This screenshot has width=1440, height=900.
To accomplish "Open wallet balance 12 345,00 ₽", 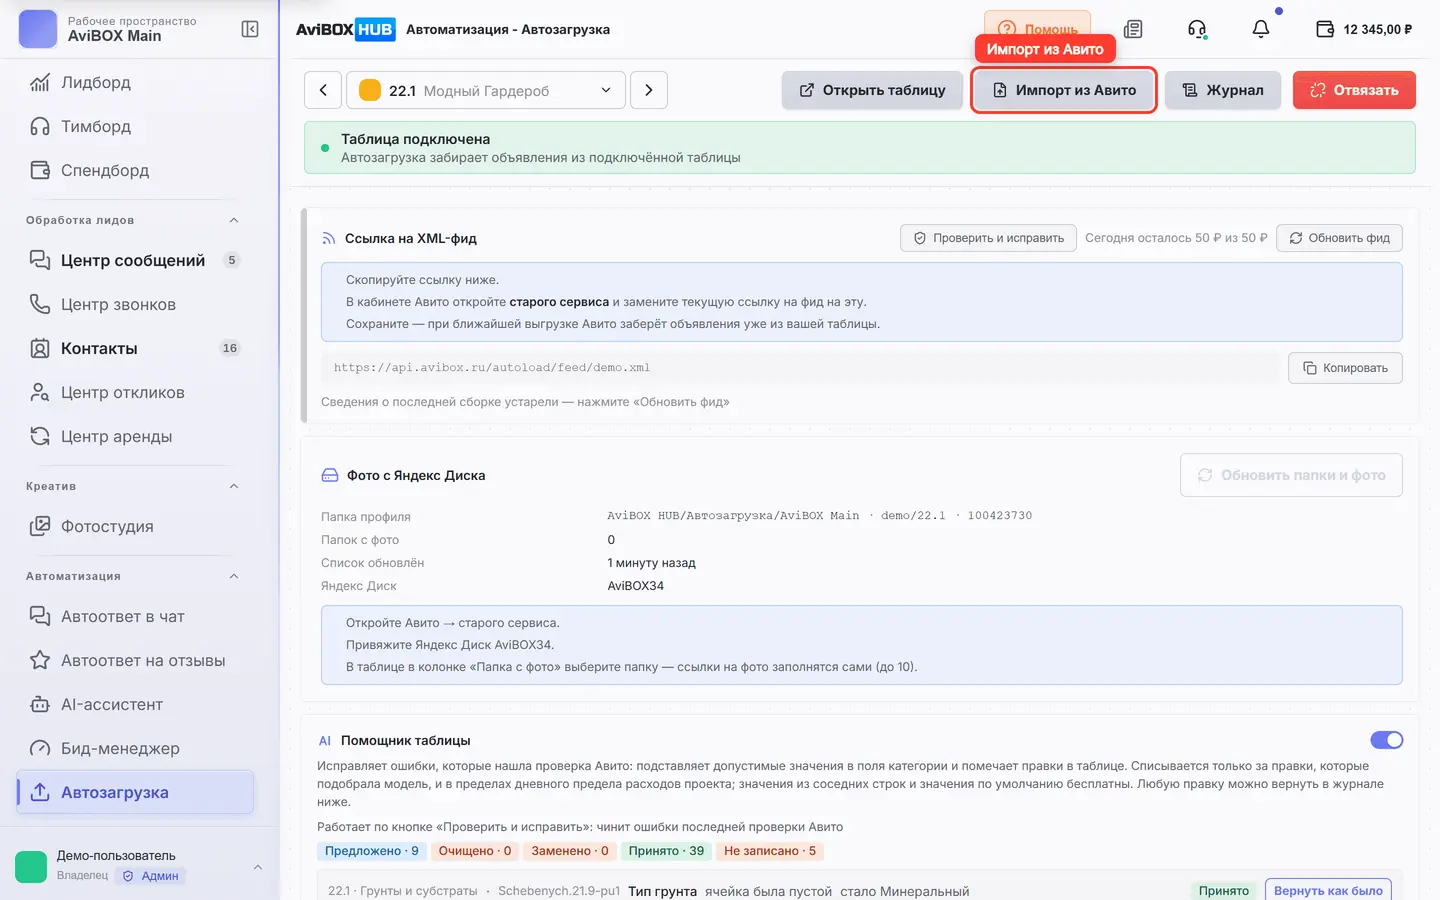I will point(1364,29).
